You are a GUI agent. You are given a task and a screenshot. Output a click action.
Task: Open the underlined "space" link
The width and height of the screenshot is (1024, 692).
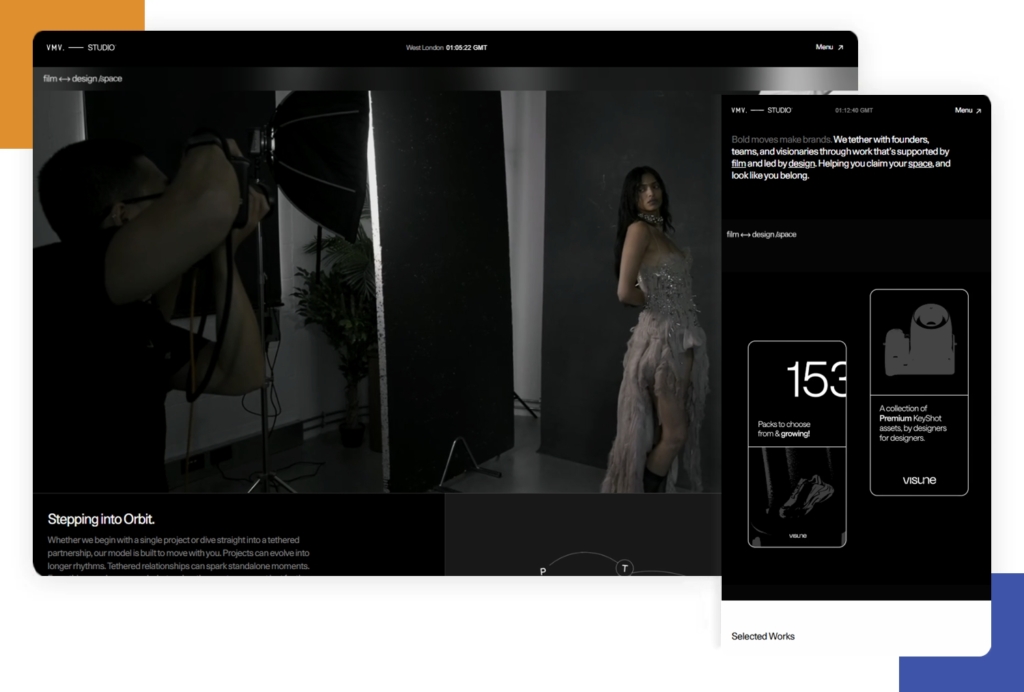pyautogui.click(x=920, y=164)
